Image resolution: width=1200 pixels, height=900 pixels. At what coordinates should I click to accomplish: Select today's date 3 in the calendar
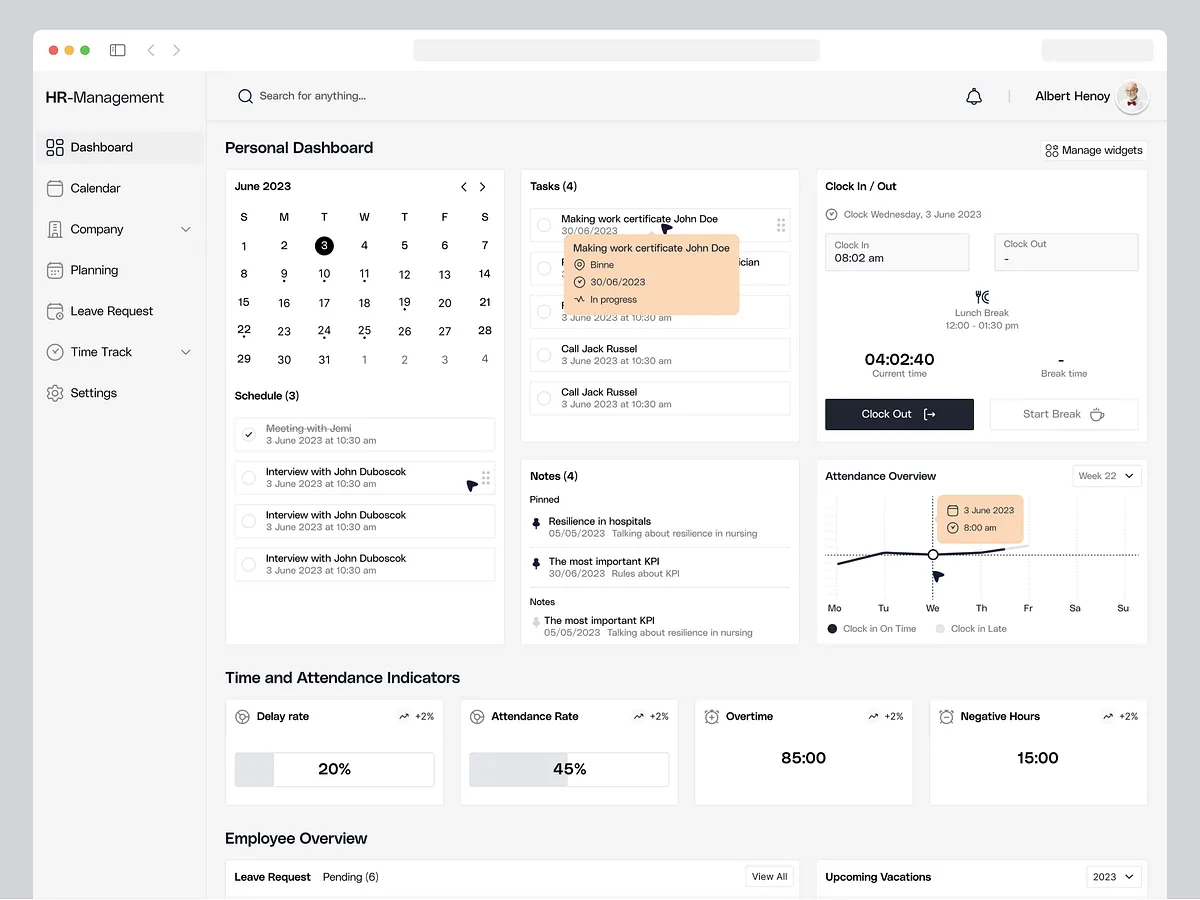pyautogui.click(x=324, y=245)
